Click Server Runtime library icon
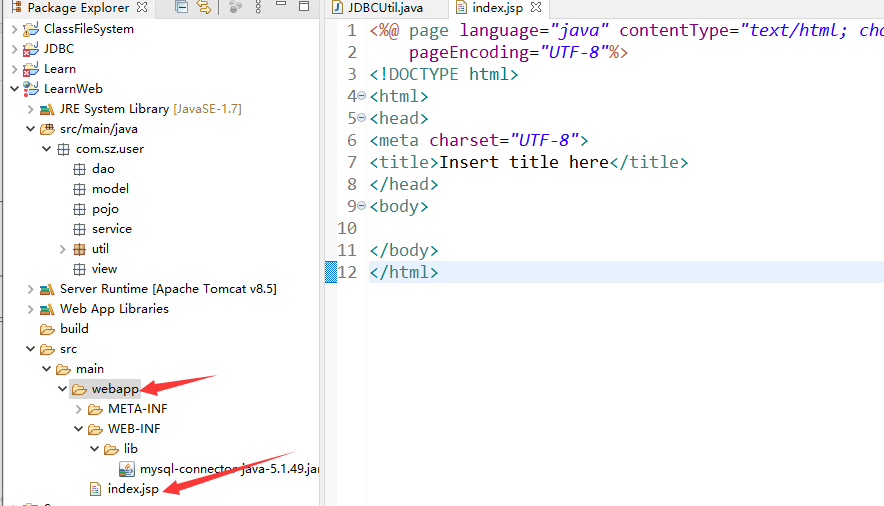The height and width of the screenshot is (506, 884). click(47, 289)
